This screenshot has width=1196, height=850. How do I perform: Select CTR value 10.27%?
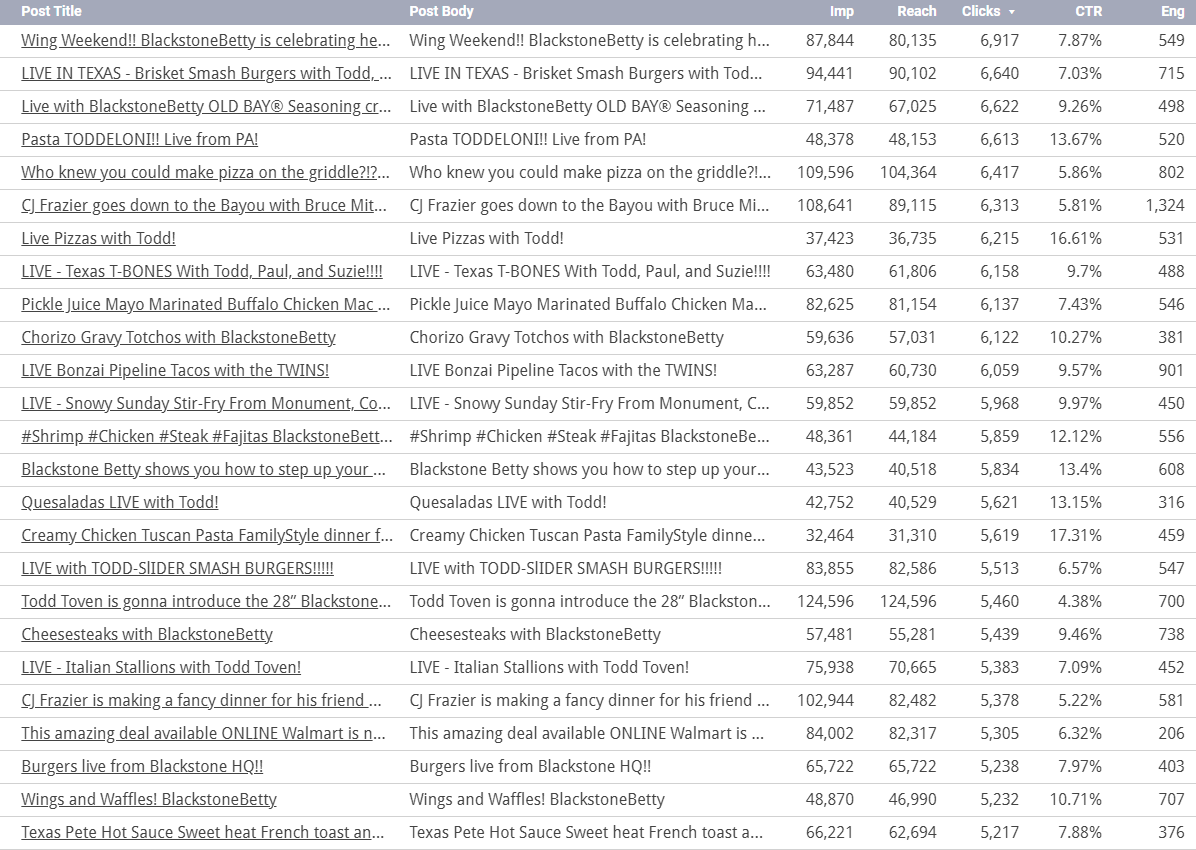pos(1075,337)
